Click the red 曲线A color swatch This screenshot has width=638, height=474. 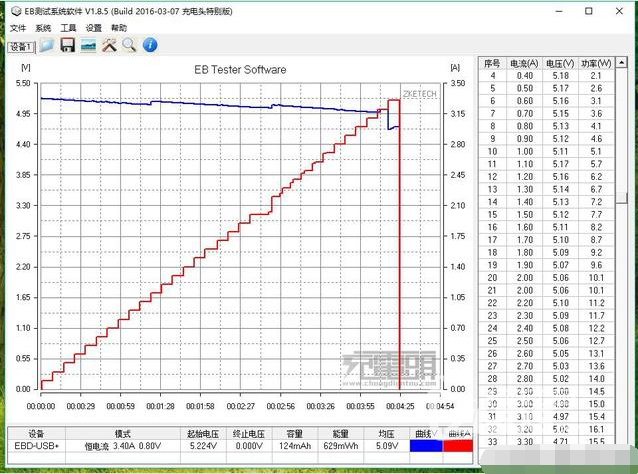458,446
